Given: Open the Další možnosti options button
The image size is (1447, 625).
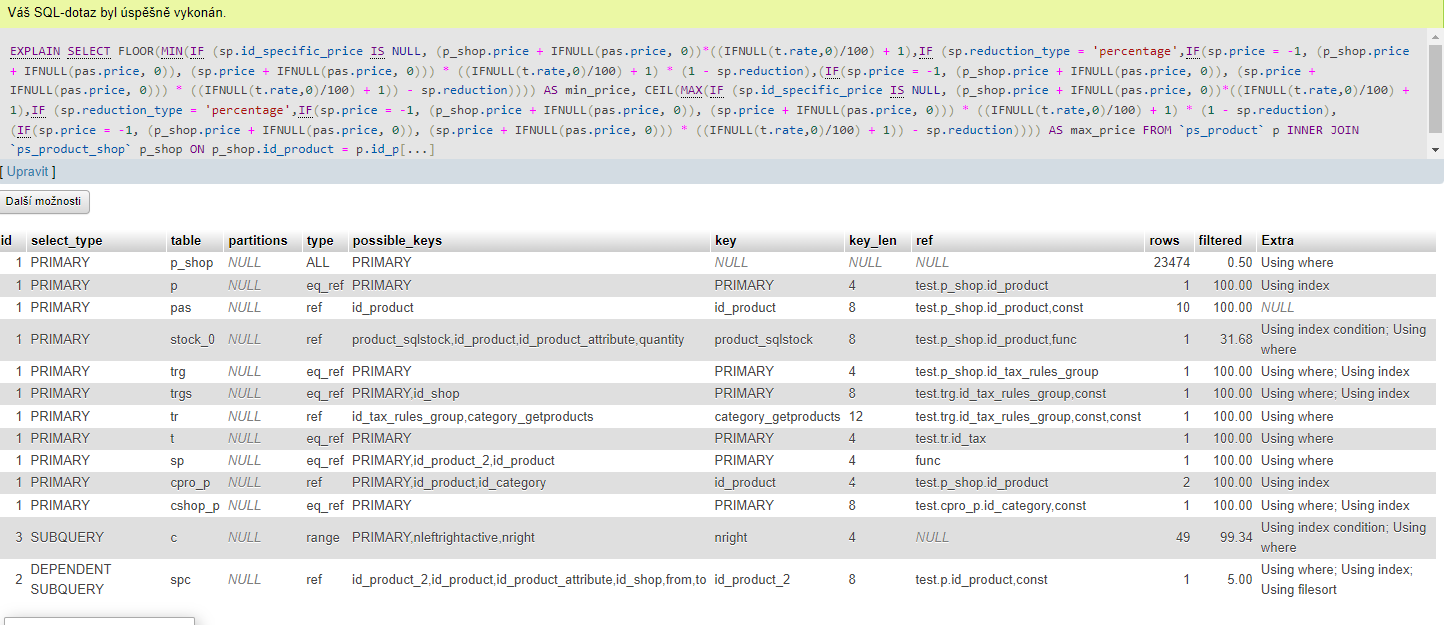Looking at the screenshot, I should 45,201.
